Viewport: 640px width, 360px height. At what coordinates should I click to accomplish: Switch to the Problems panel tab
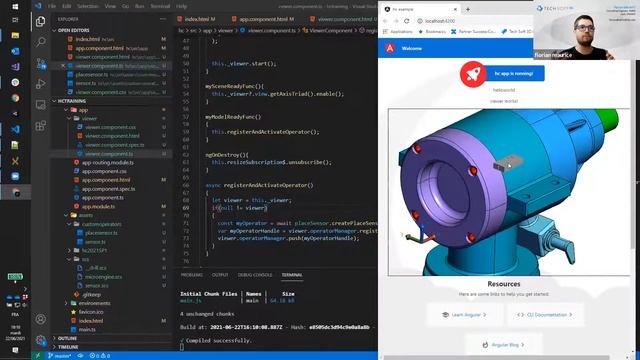[x=192, y=275]
